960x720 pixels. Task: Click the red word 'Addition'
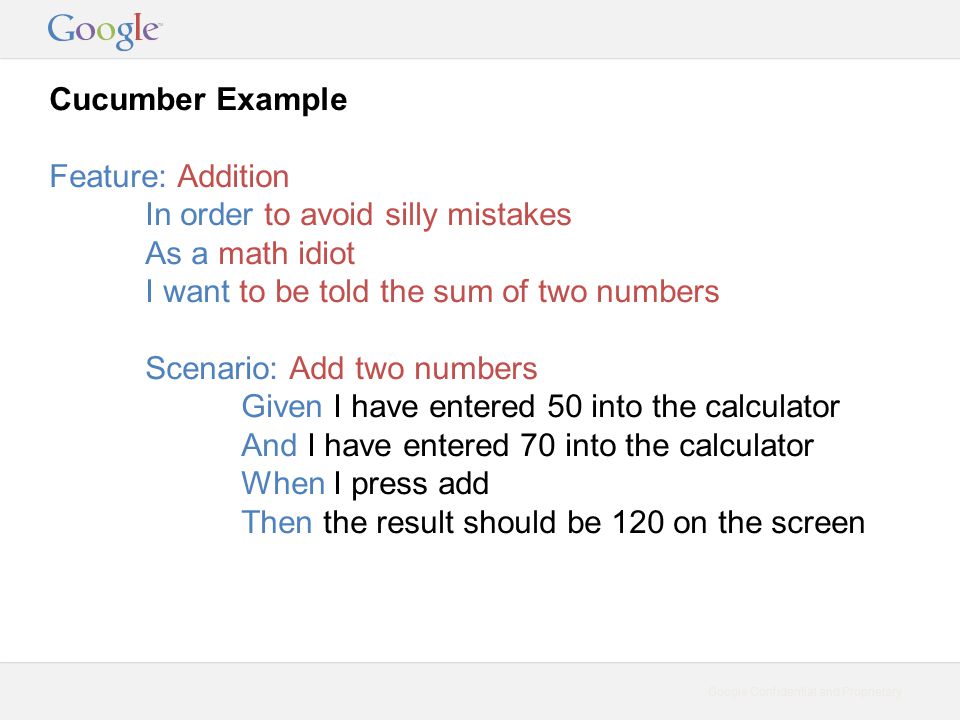(x=233, y=176)
